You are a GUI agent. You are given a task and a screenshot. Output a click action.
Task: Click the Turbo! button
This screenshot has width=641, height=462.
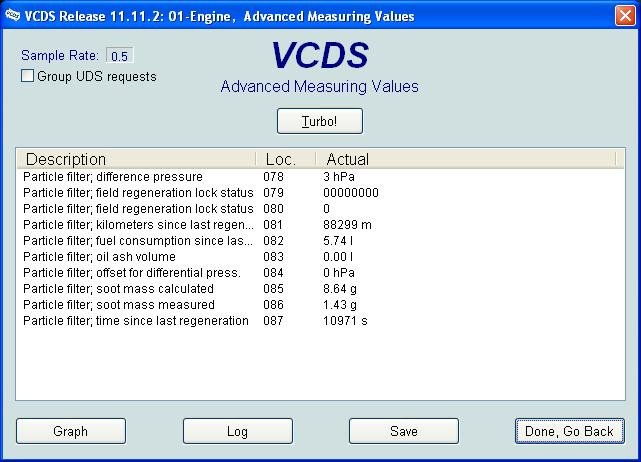[320, 121]
